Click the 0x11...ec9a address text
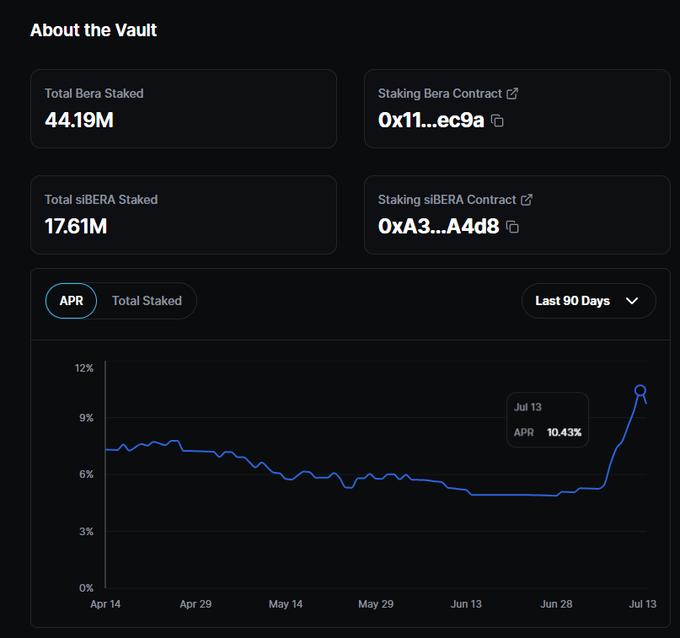Viewport: 680px width, 638px height. click(x=431, y=120)
